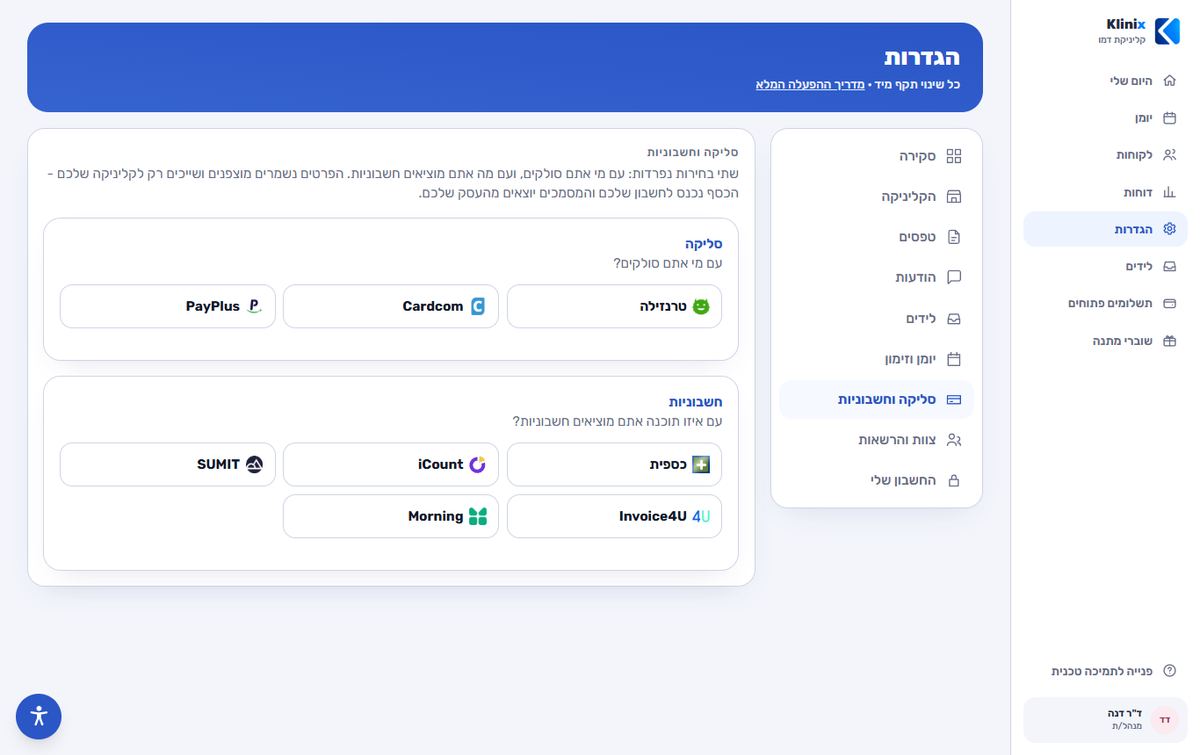Click the הגדרות page heading
This screenshot has width=1200, height=755.
coord(922,57)
